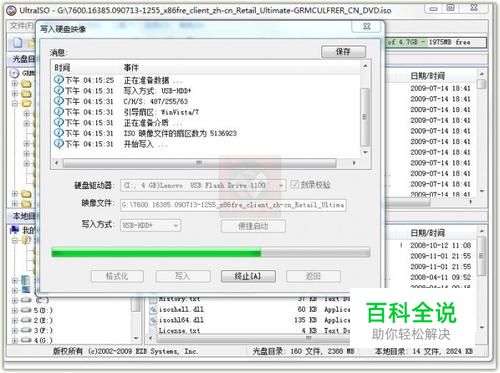Click the New file icon in UltraISO toolbar
The width and height of the screenshot is (500, 373).
[x=18, y=43]
